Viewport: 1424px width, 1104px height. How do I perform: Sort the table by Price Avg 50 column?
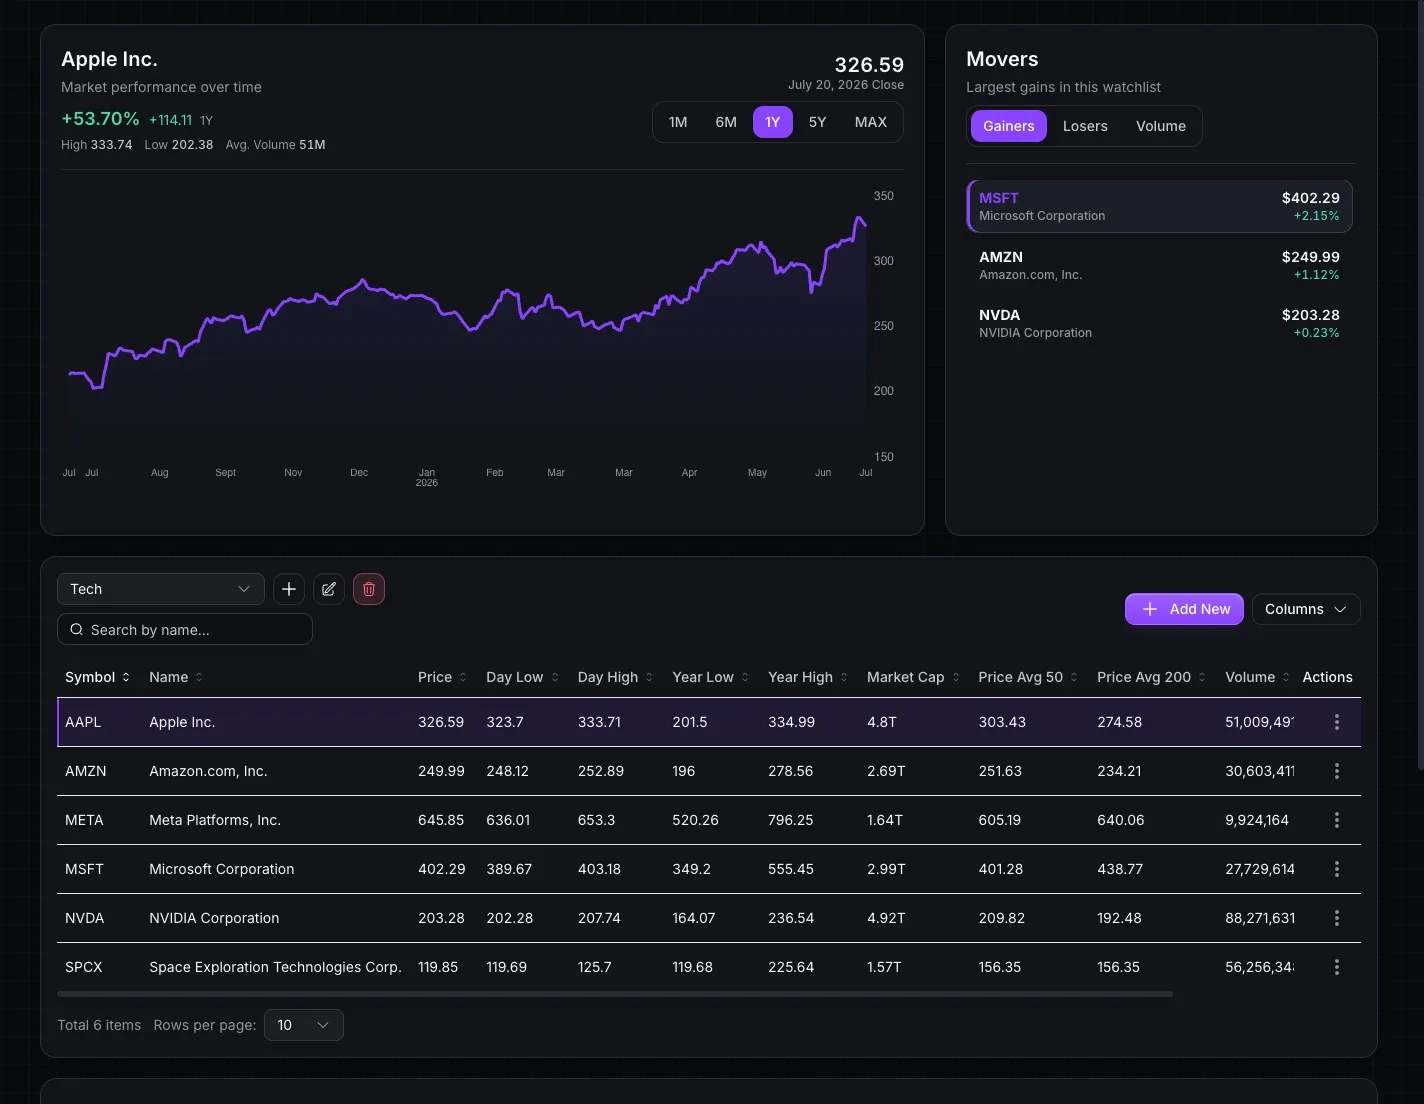1028,677
